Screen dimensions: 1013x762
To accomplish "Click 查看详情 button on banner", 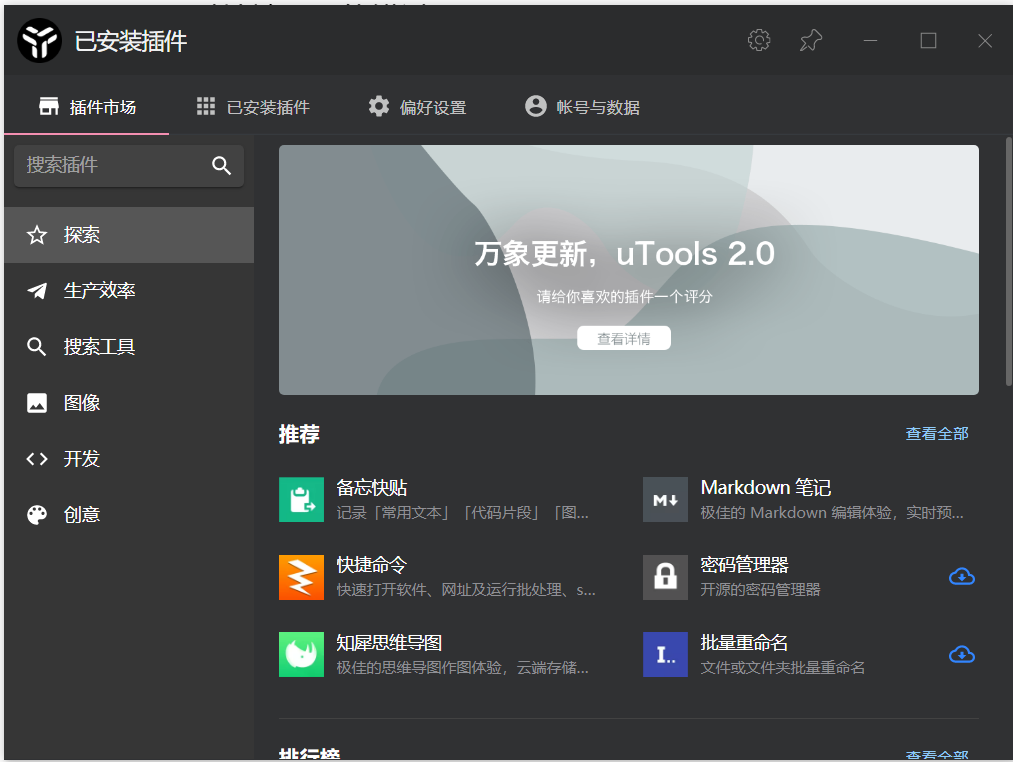I will point(623,338).
